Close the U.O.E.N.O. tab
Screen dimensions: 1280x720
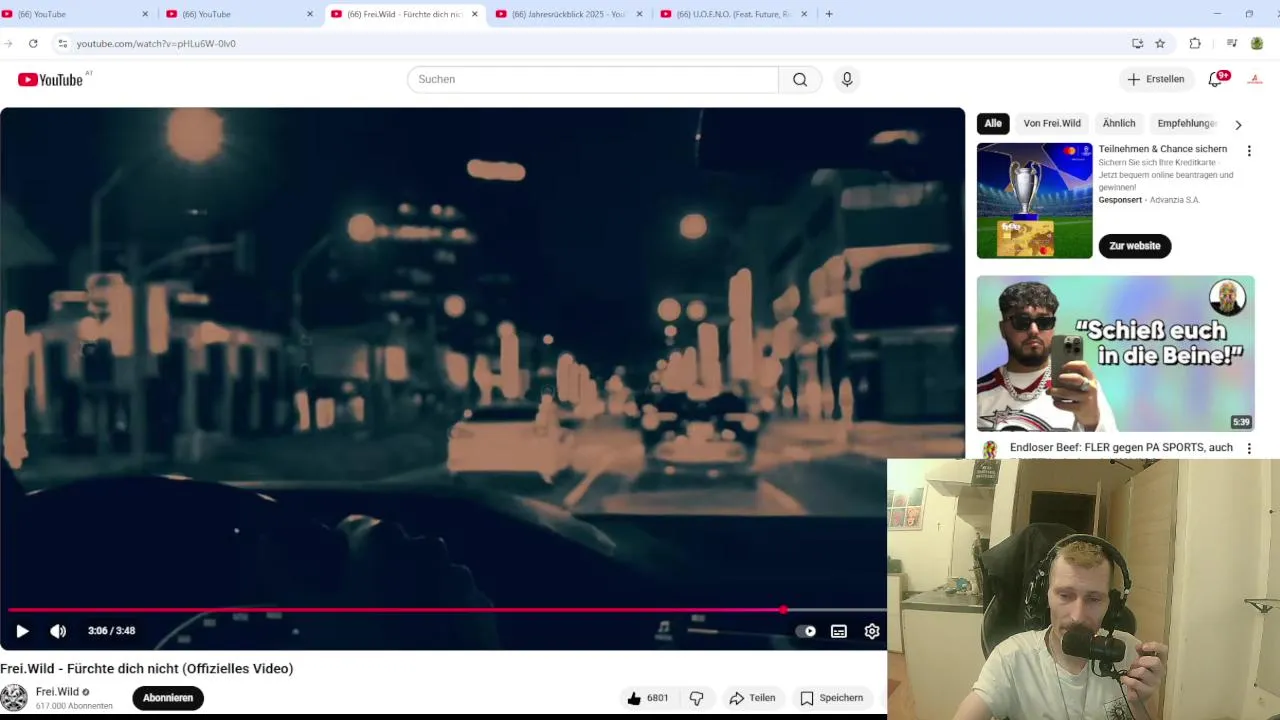(x=804, y=14)
